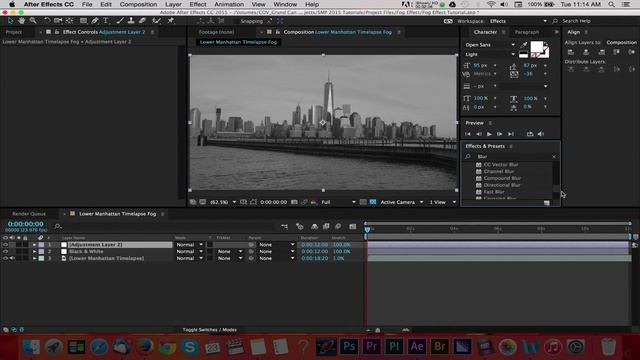Select the Pen tool

click(95, 20)
